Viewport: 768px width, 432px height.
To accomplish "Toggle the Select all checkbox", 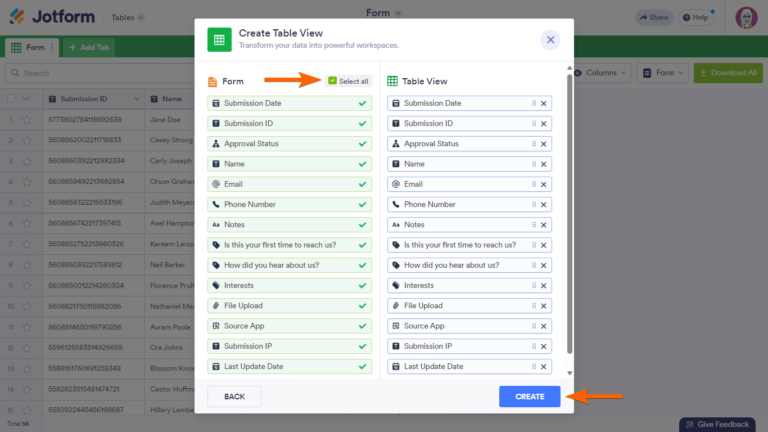I will (x=333, y=81).
